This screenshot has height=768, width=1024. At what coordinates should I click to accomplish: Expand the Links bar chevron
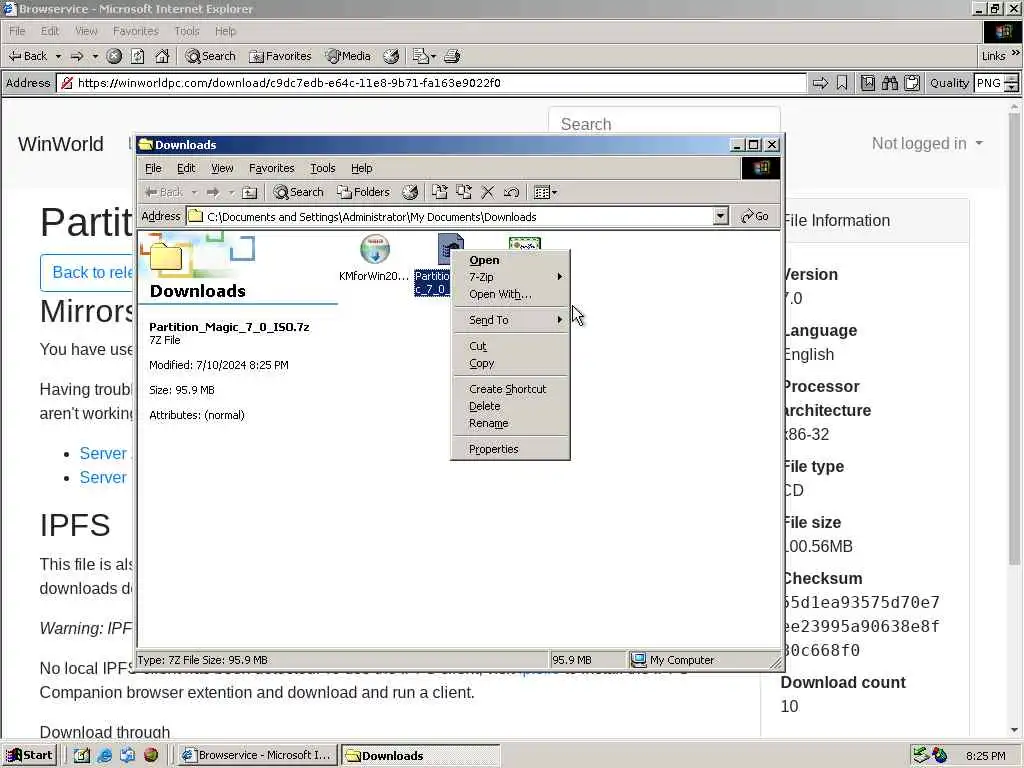click(1016, 54)
